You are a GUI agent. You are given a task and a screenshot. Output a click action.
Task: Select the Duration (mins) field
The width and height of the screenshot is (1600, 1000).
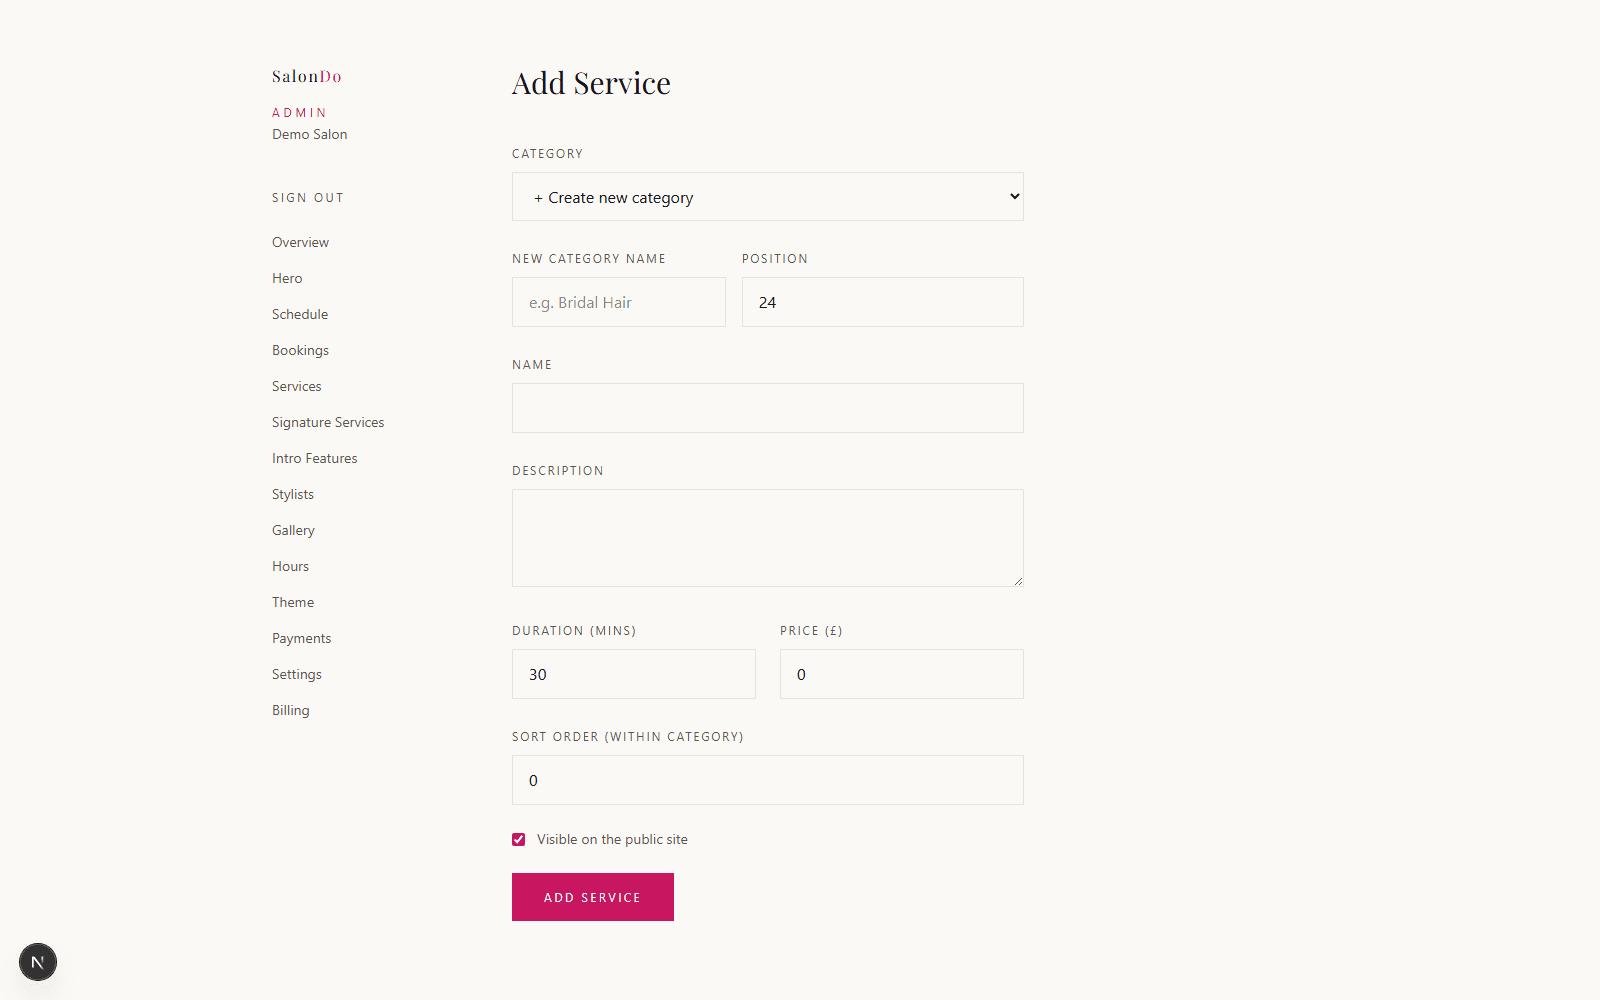634,674
